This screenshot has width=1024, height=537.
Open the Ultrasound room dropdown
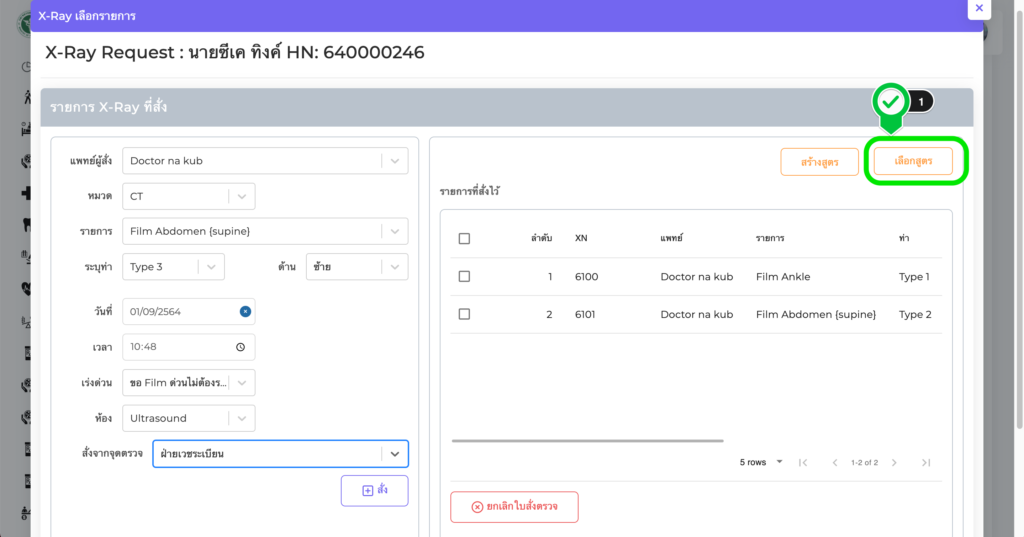coord(242,418)
